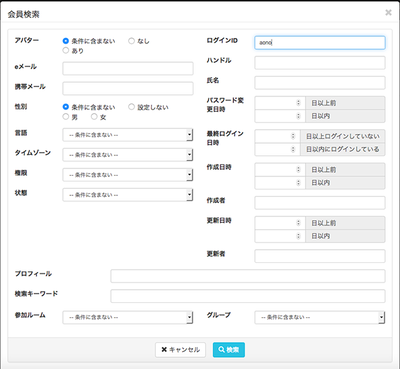Viewport: 400px width, 369px height.
Task: Select アバター なし radio option
Action: coord(131,41)
